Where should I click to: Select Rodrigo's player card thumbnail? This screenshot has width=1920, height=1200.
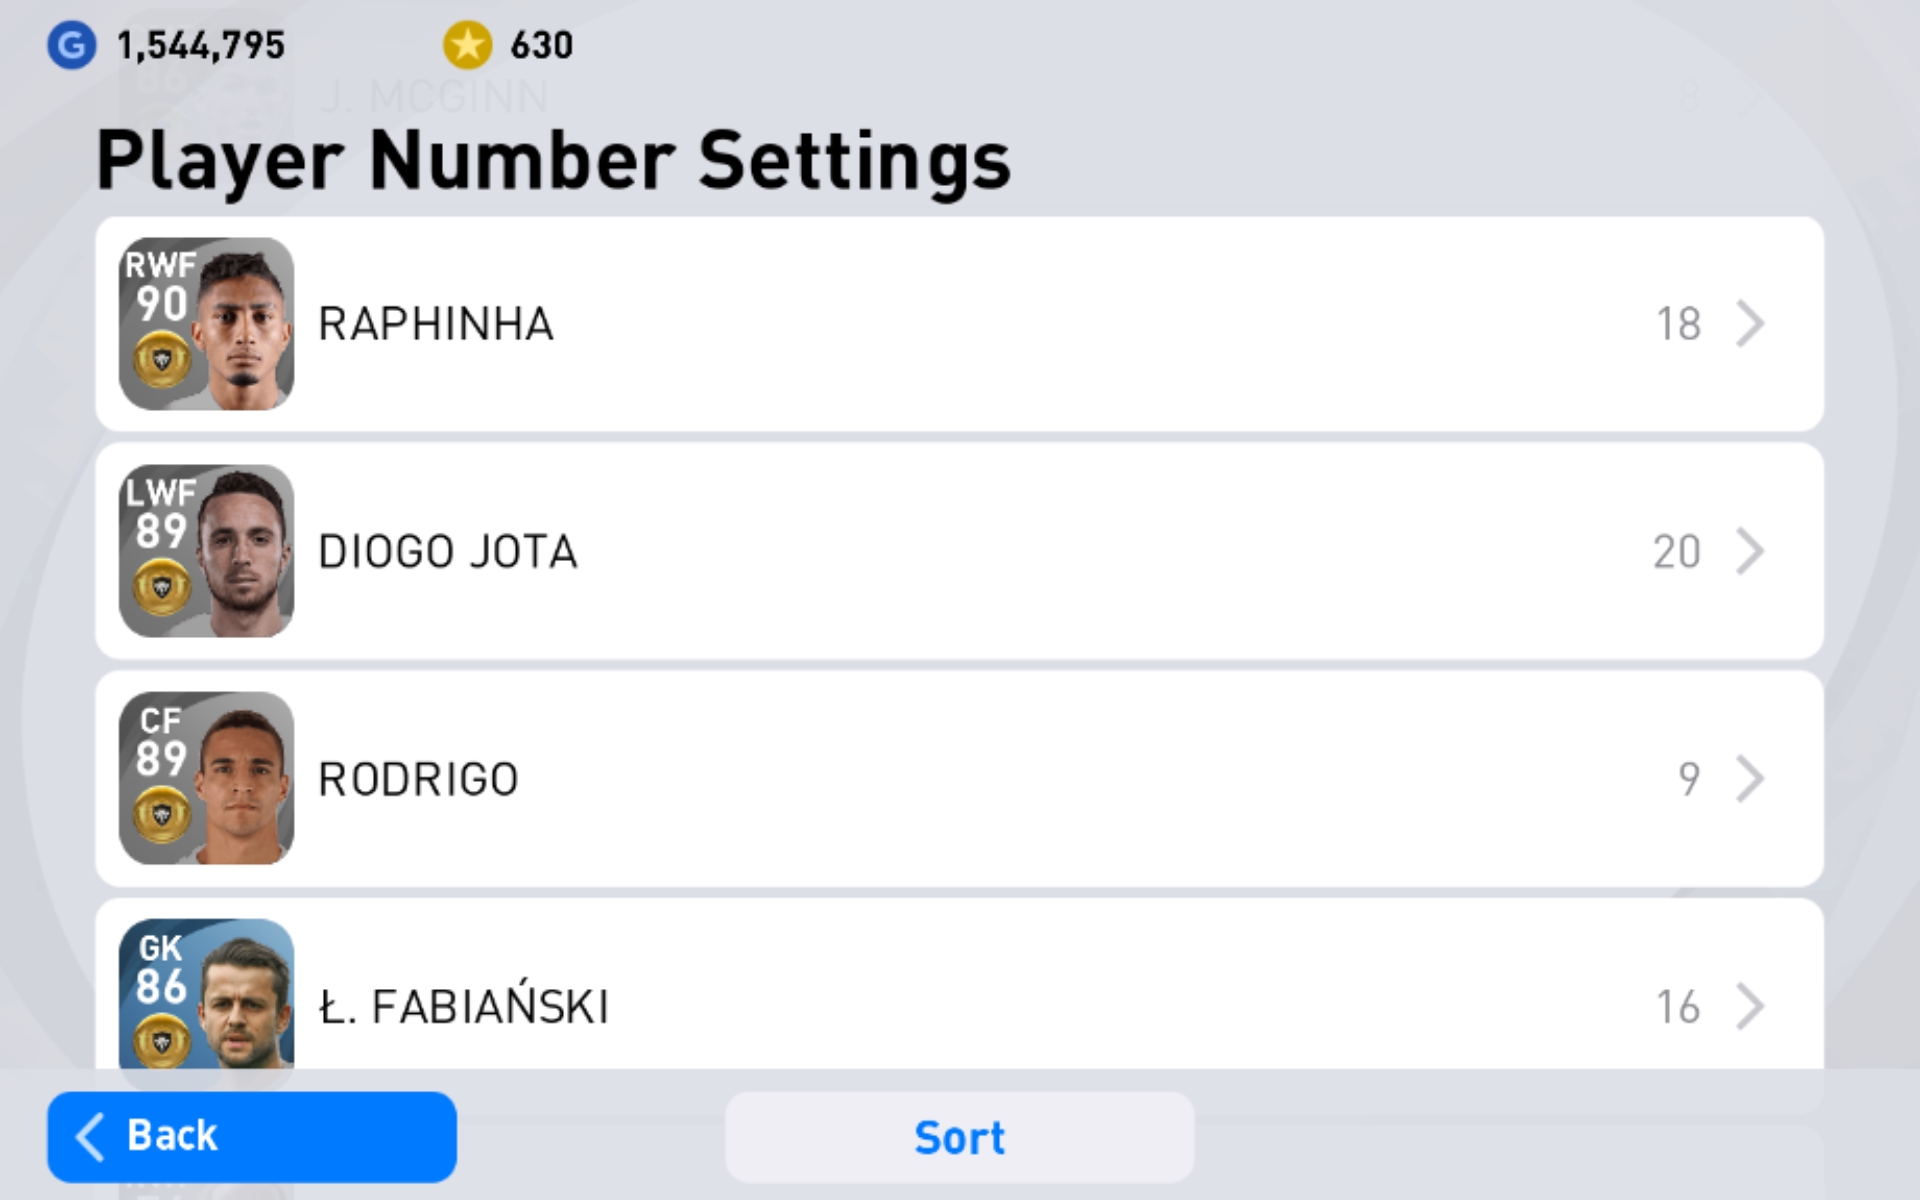[206, 778]
